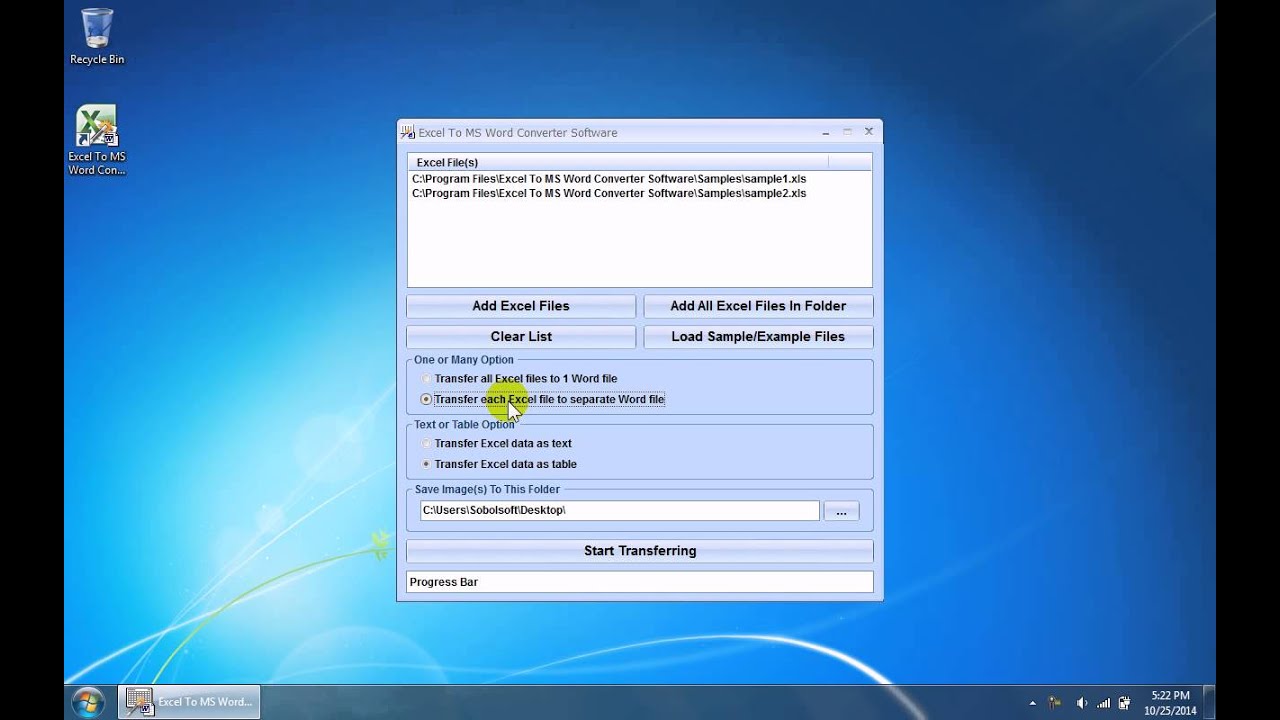Image resolution: width=1280 pixels, height=720 pixels.
Task: Load Sample/Example Files
Action: coord(758,337)
